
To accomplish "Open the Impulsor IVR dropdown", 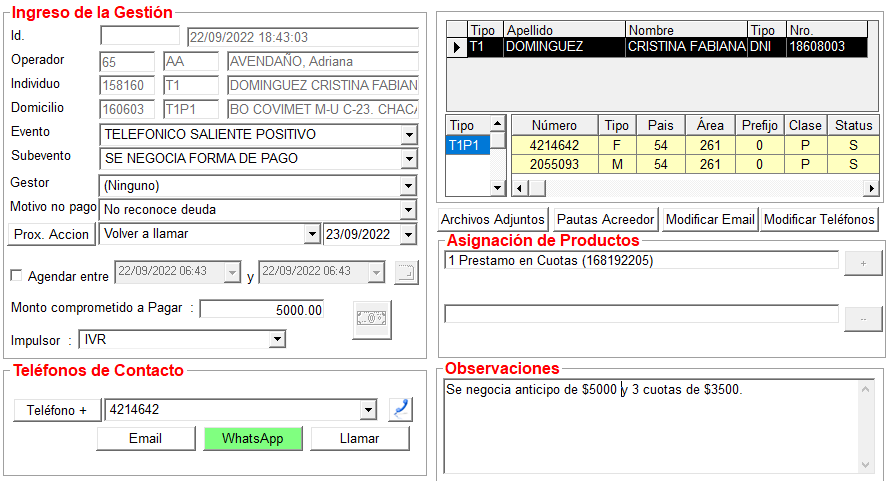I will [277, 340].
